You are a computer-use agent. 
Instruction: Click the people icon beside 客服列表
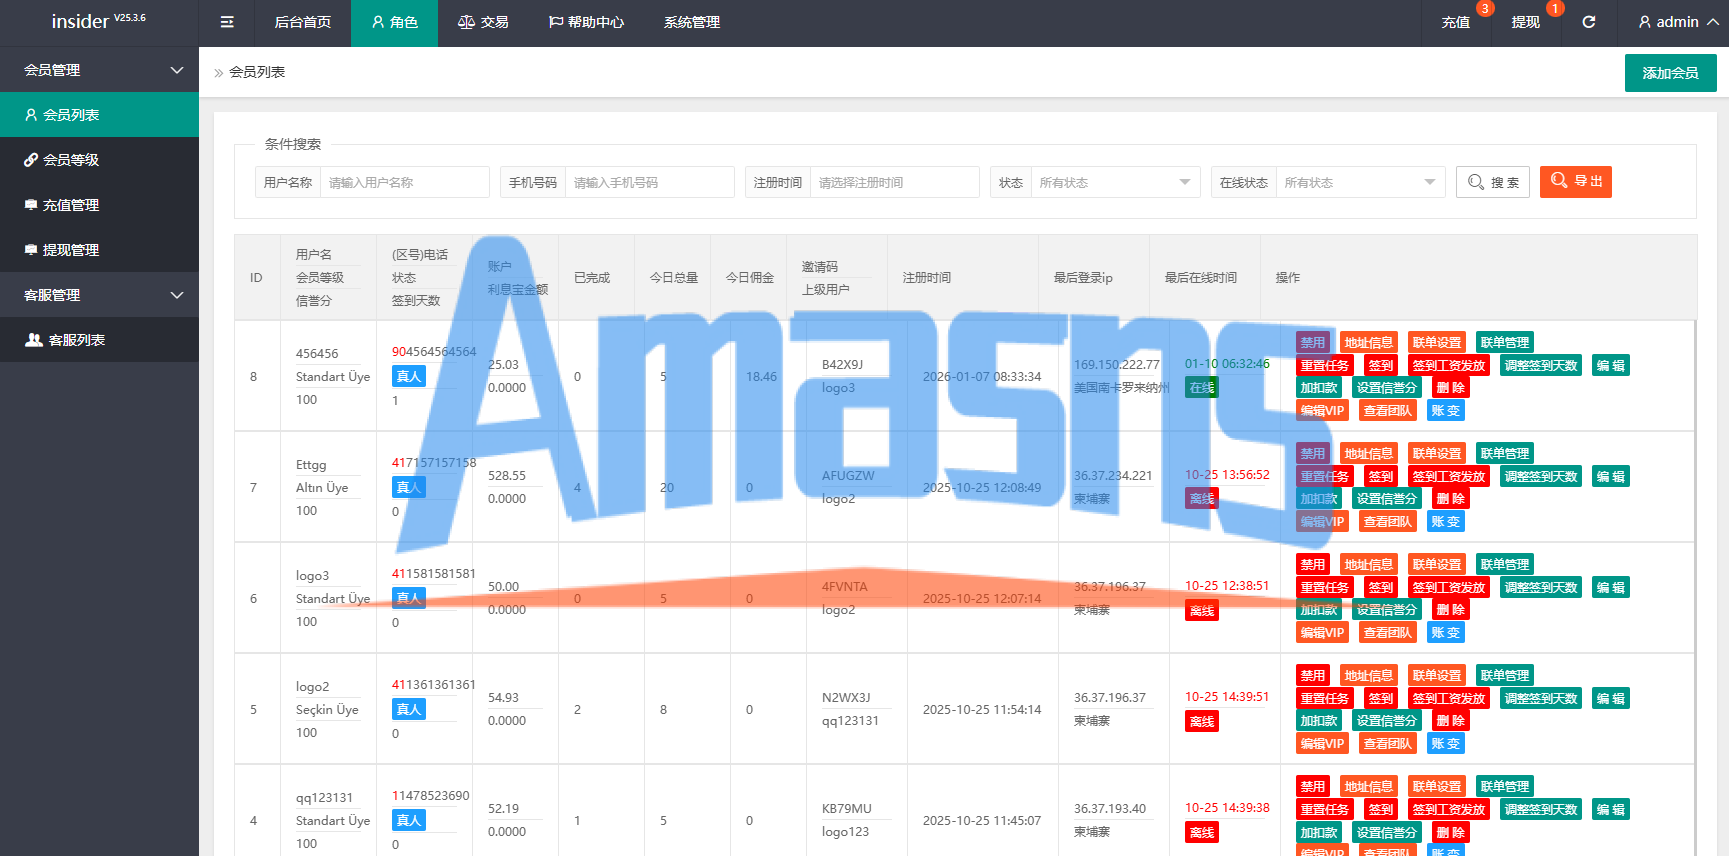[x=33, y=340]
